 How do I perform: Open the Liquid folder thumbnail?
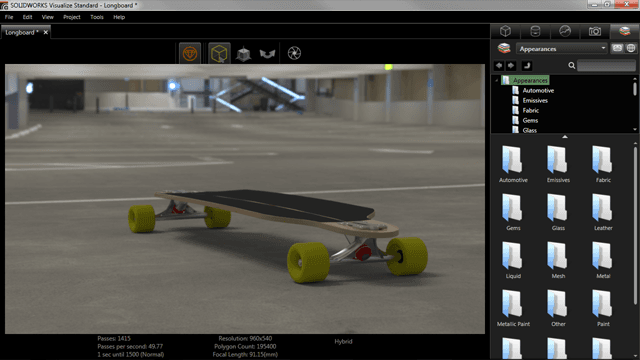513,260
